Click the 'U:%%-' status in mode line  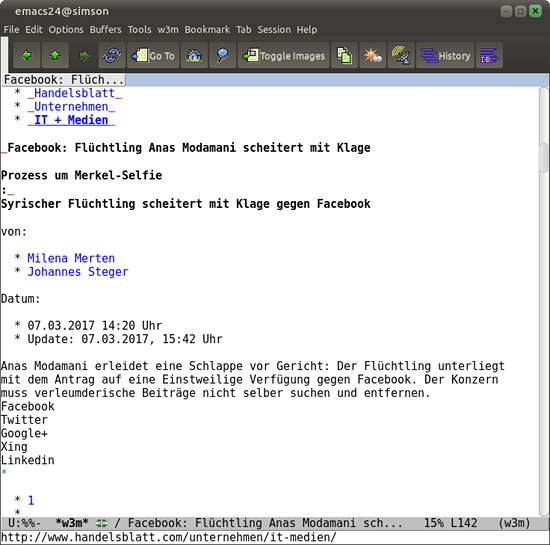tap(24, 523)
